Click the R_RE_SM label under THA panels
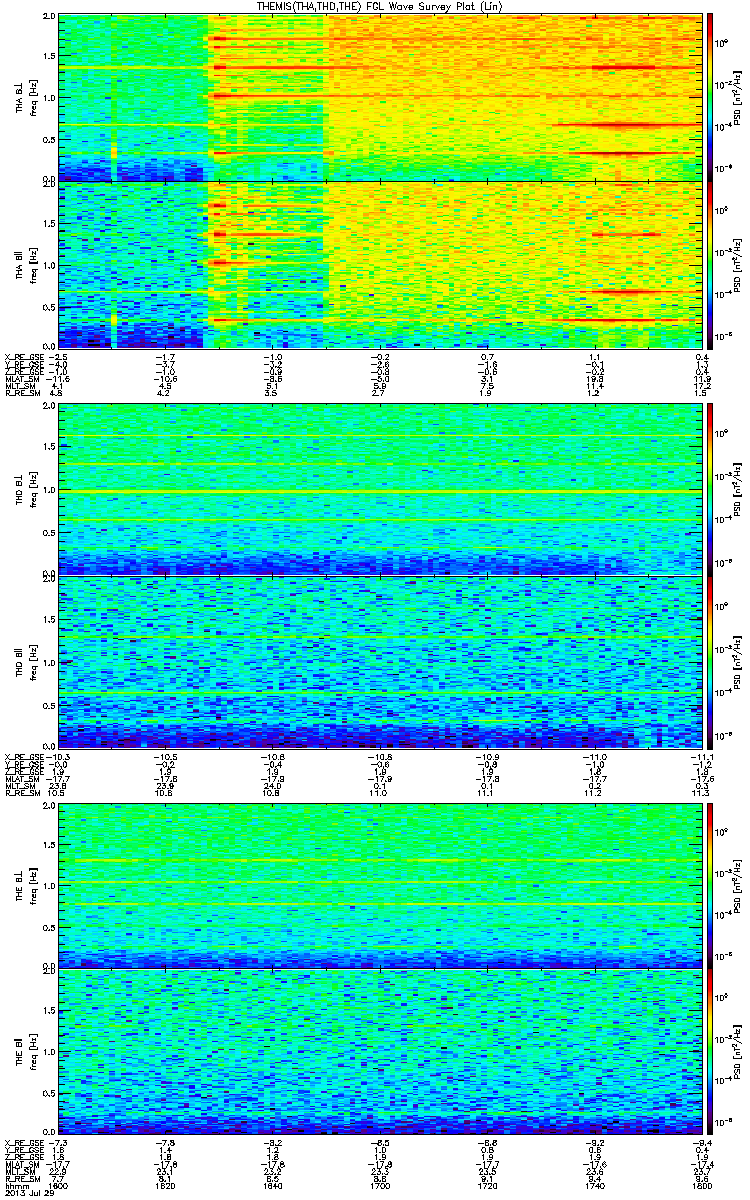This screenshot has height=1200, width=750. 23,394
